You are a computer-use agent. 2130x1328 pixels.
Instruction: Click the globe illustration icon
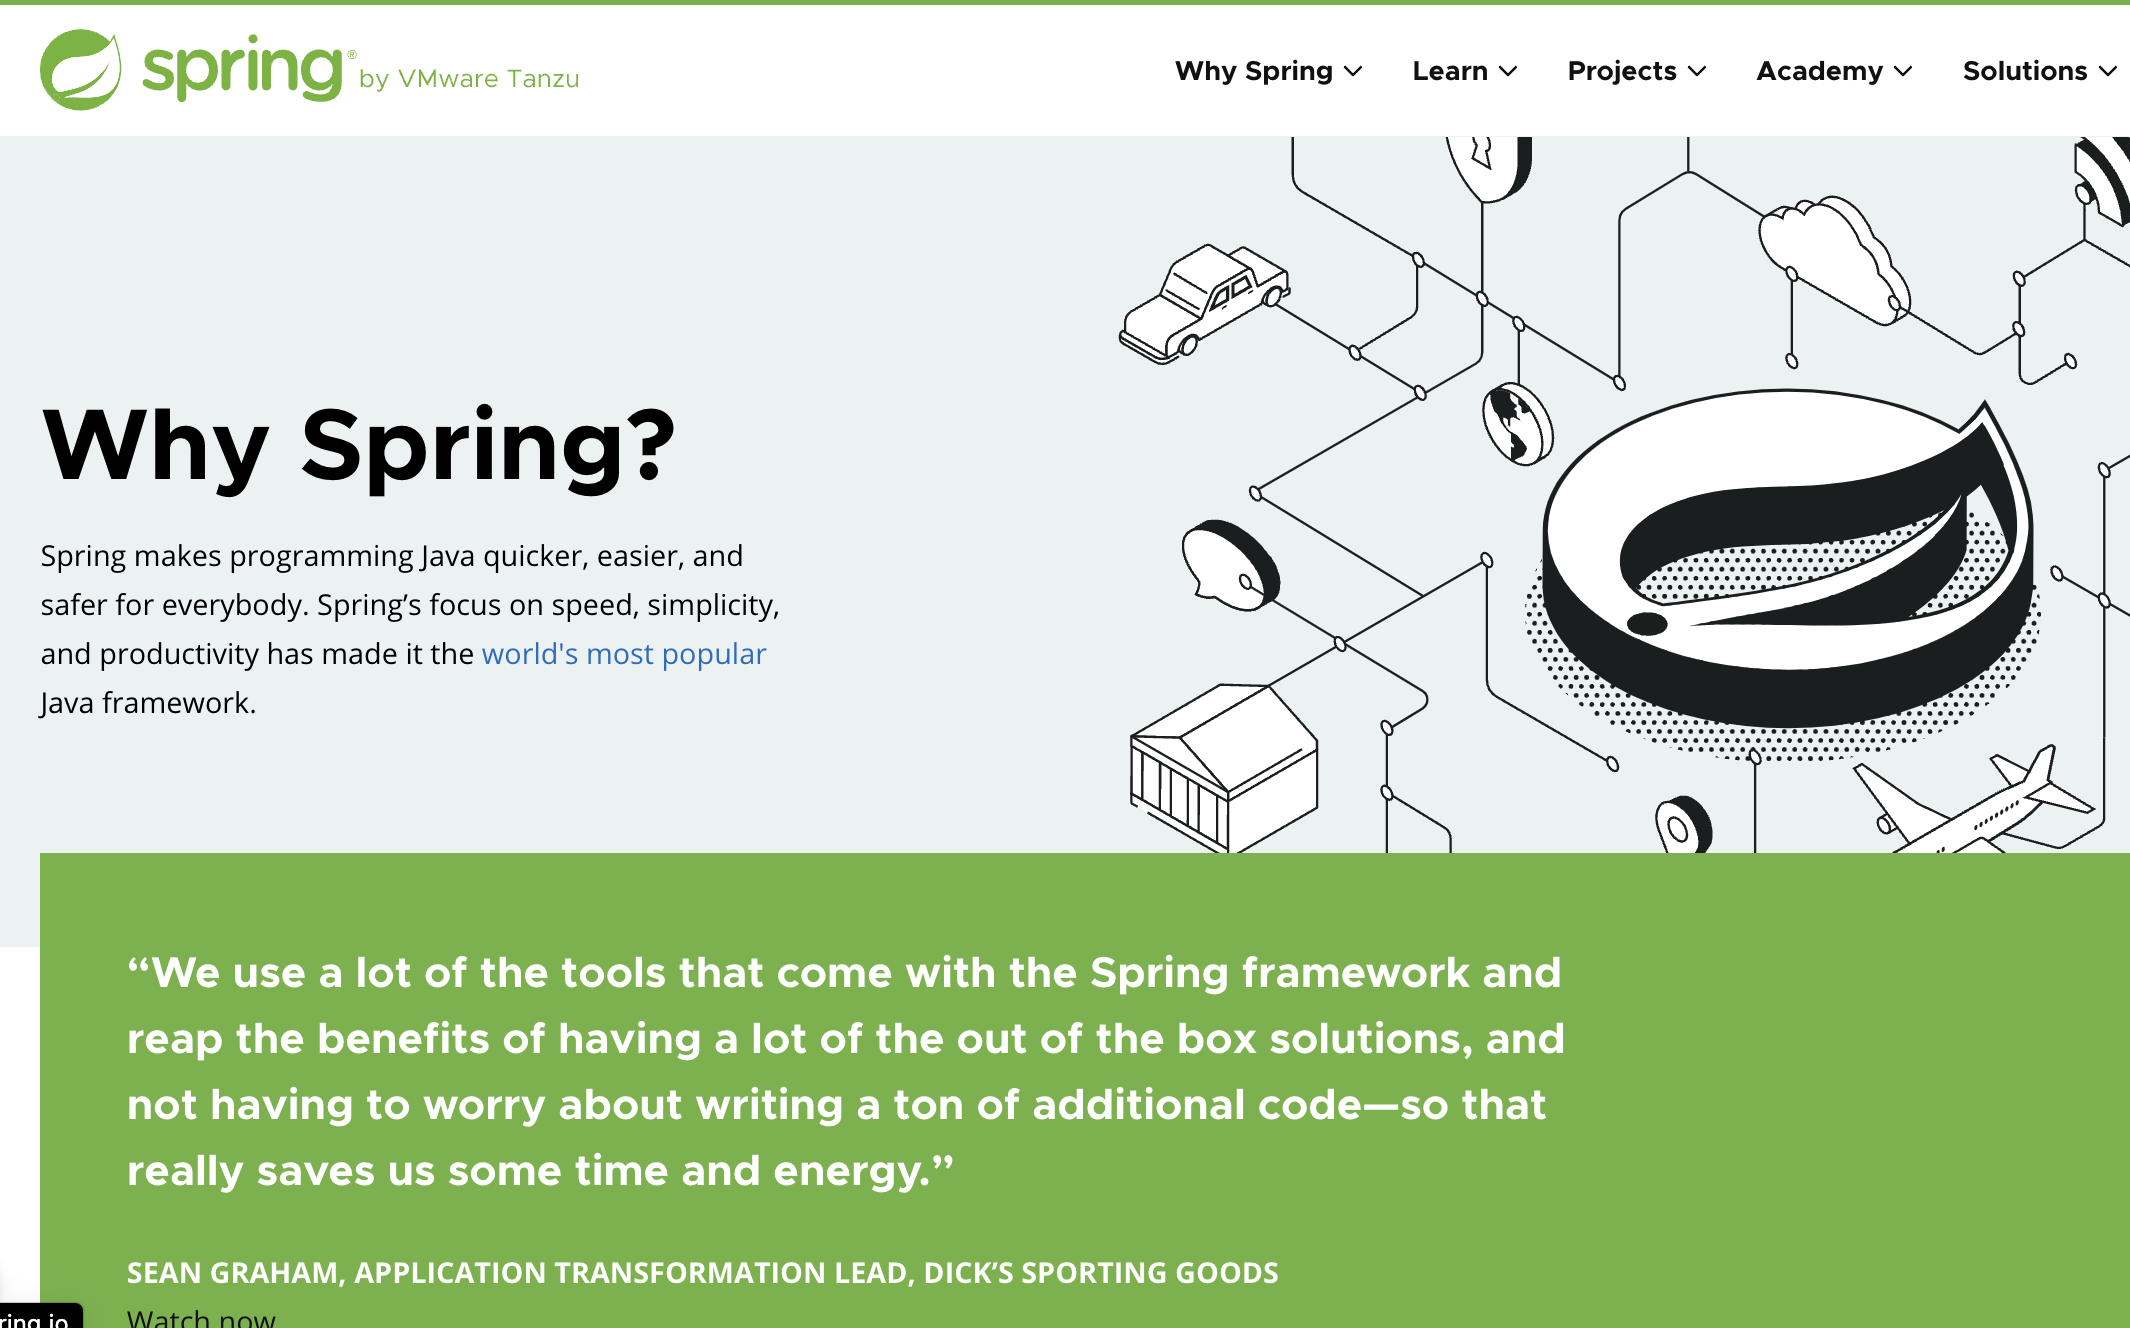[1516, 424]
